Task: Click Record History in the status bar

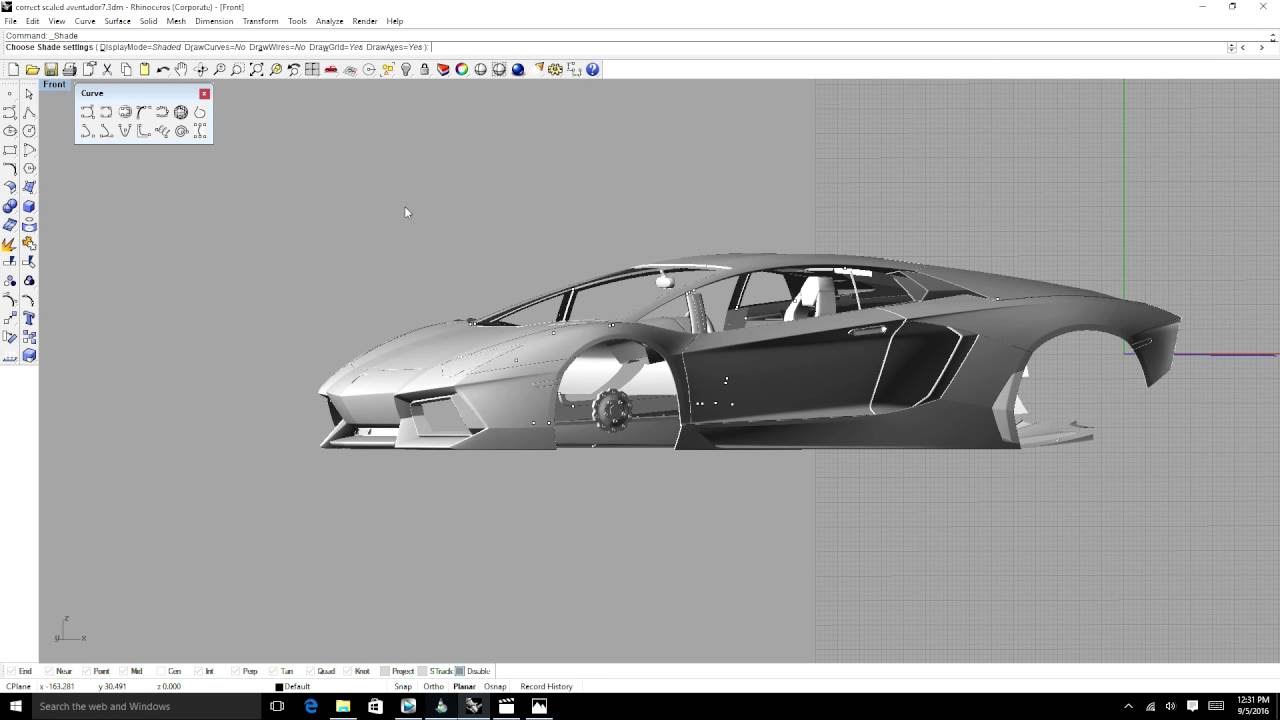Action: [546, 686]
